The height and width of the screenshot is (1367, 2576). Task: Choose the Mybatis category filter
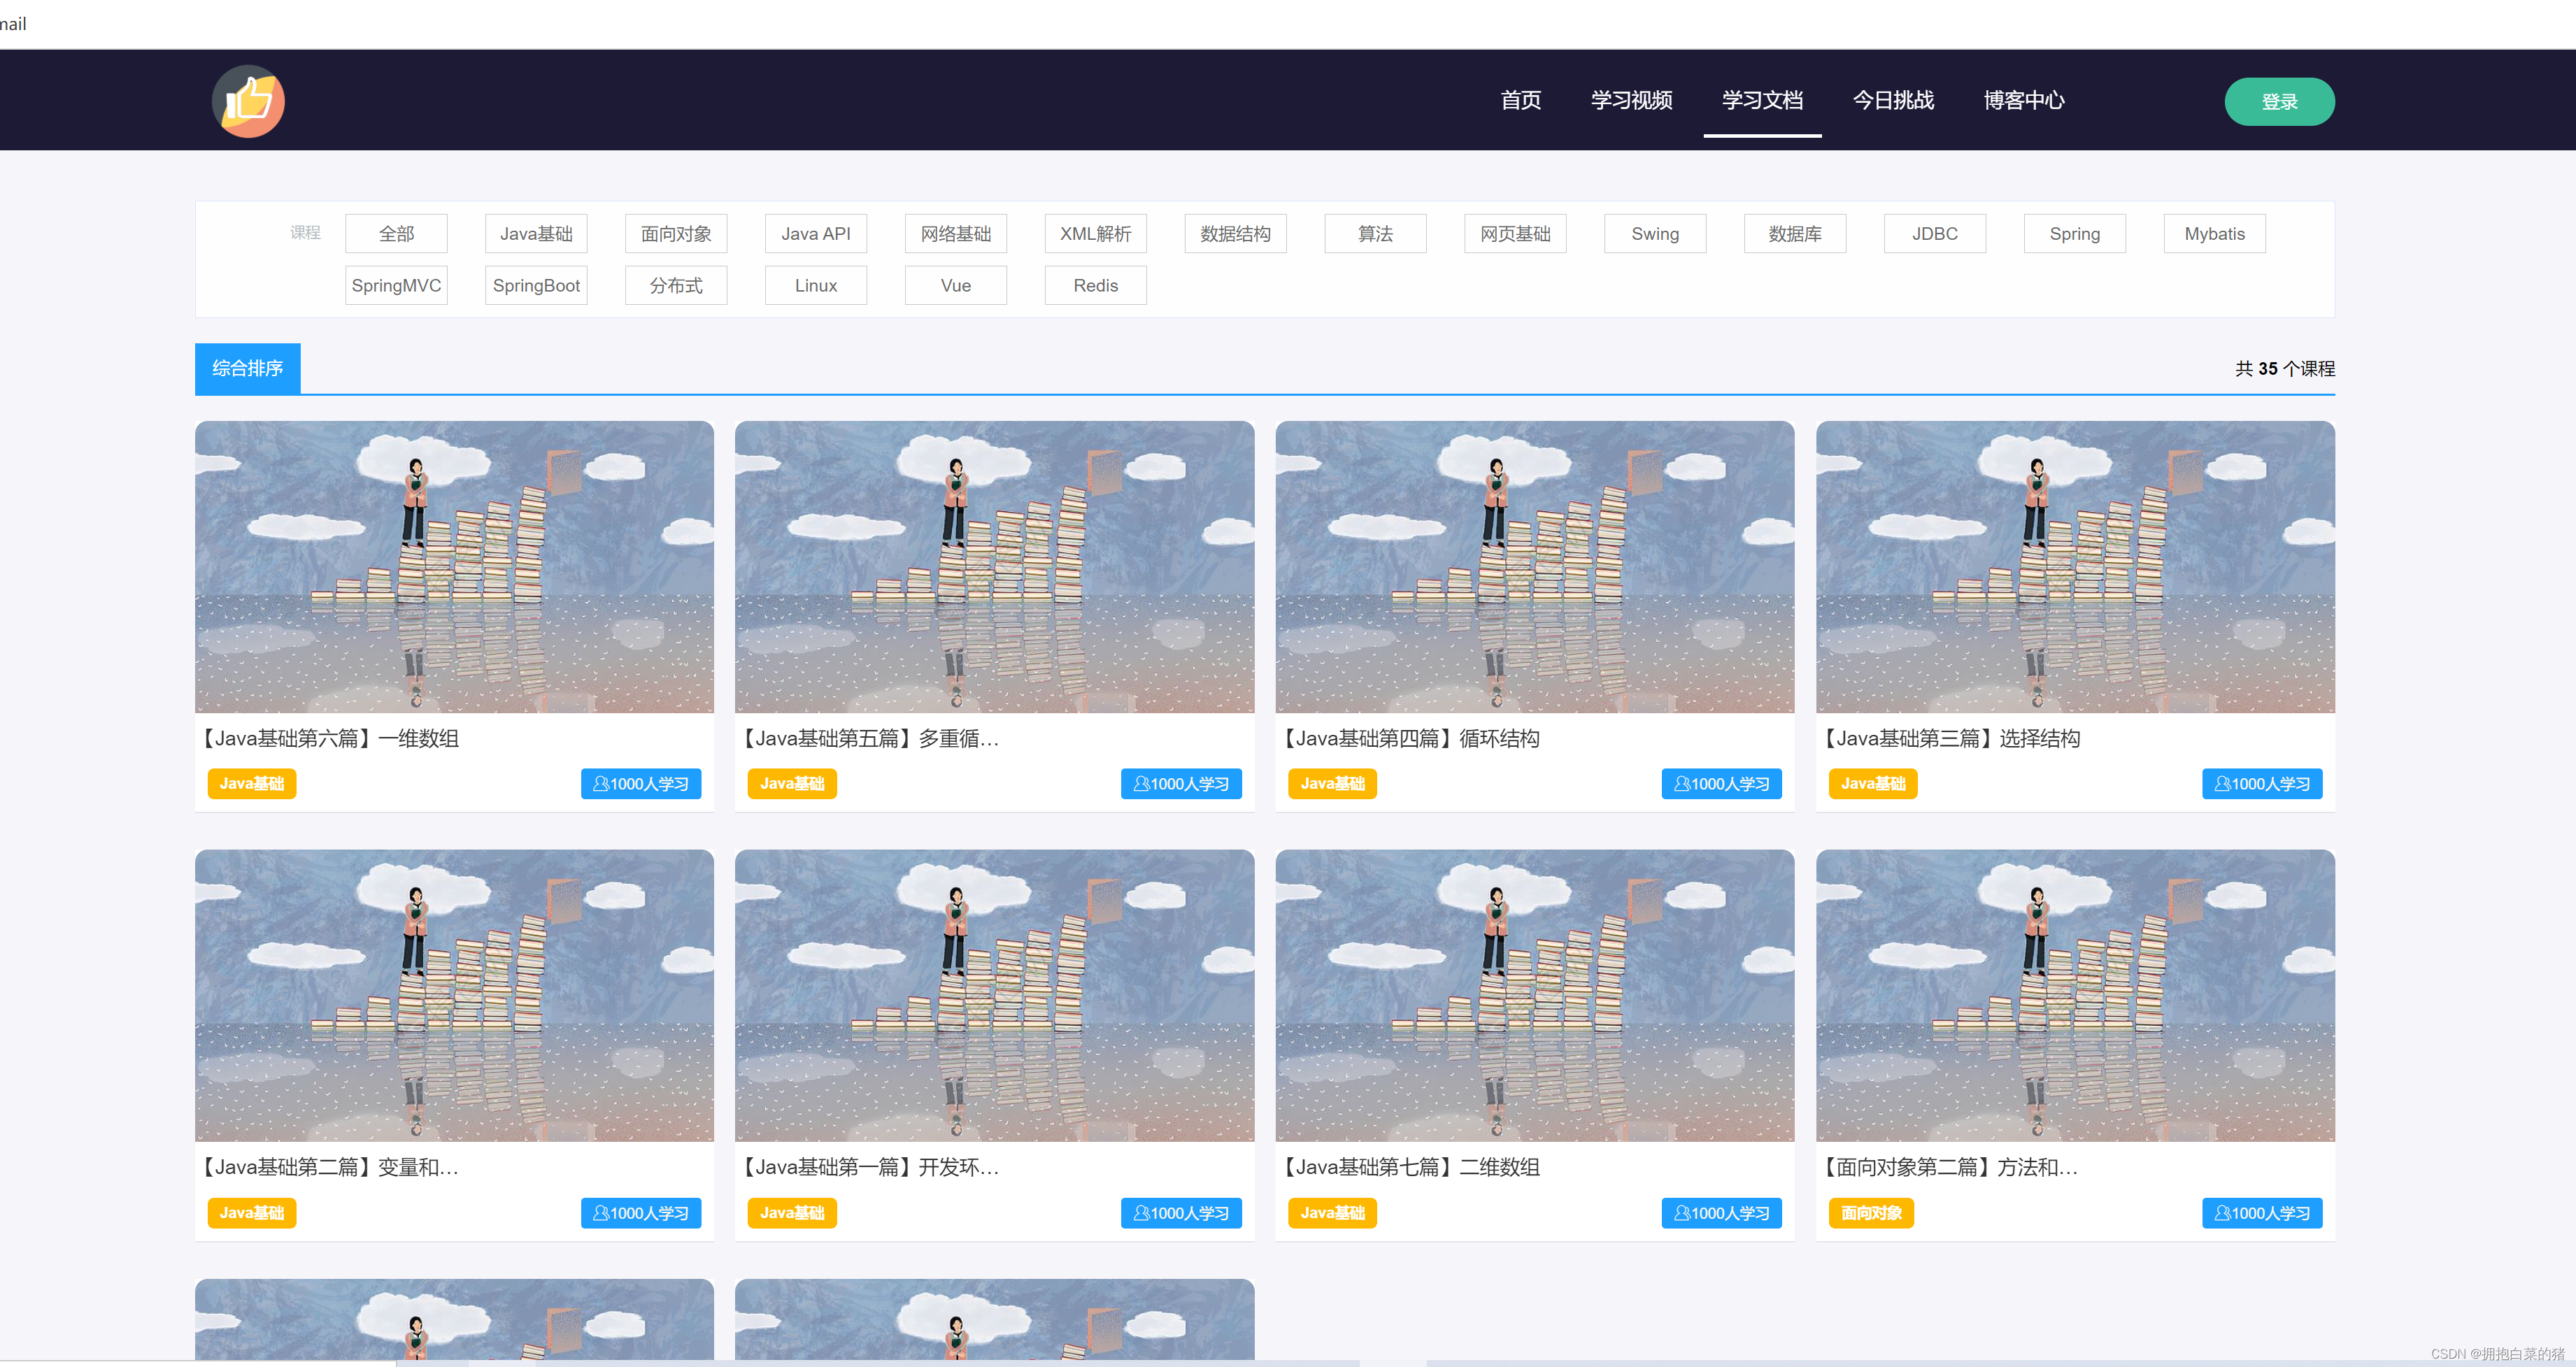coord(2214,234)
